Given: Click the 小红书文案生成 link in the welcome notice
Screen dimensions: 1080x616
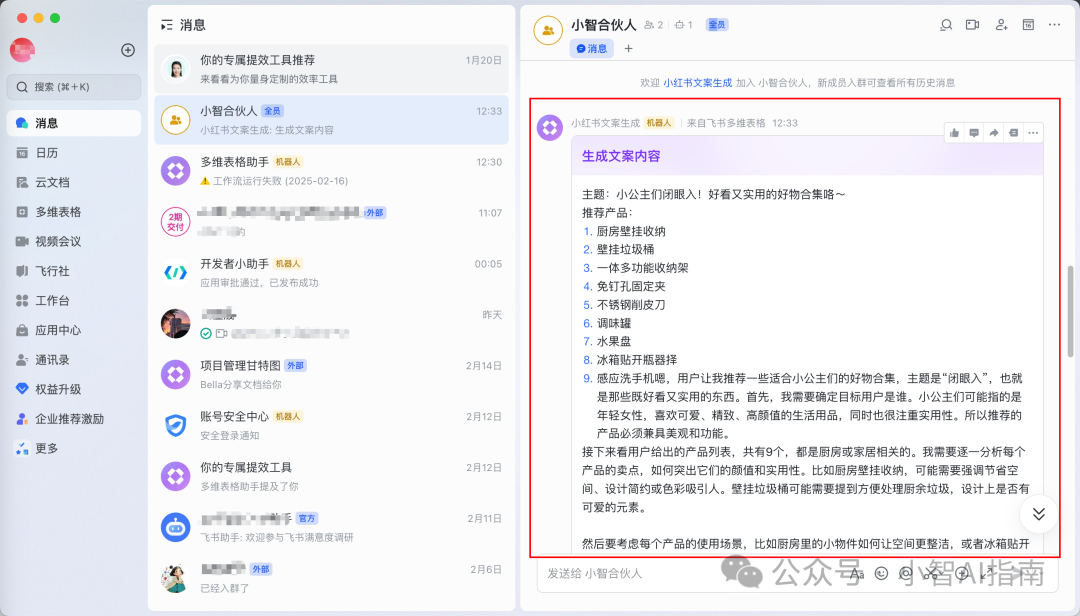Looking at the screenshot, I should click(697, 83).
